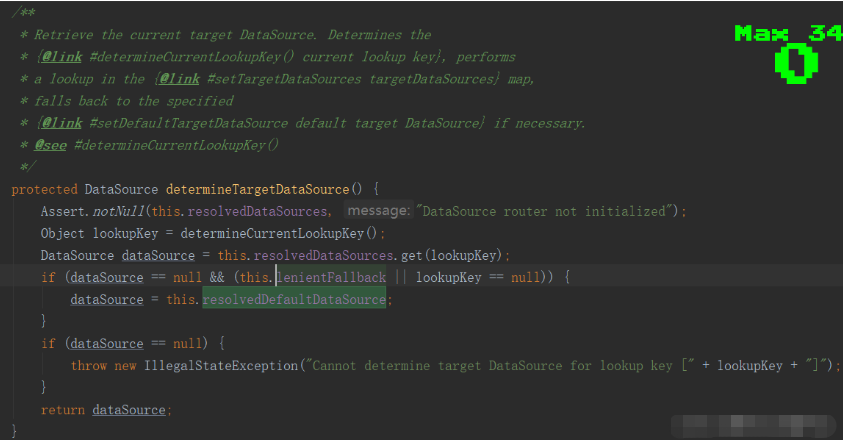Click #setDefaultTargetDataSource Javadoc link
Screen dimensions: 843x440
pyautogui.click(x=189, y=123)
